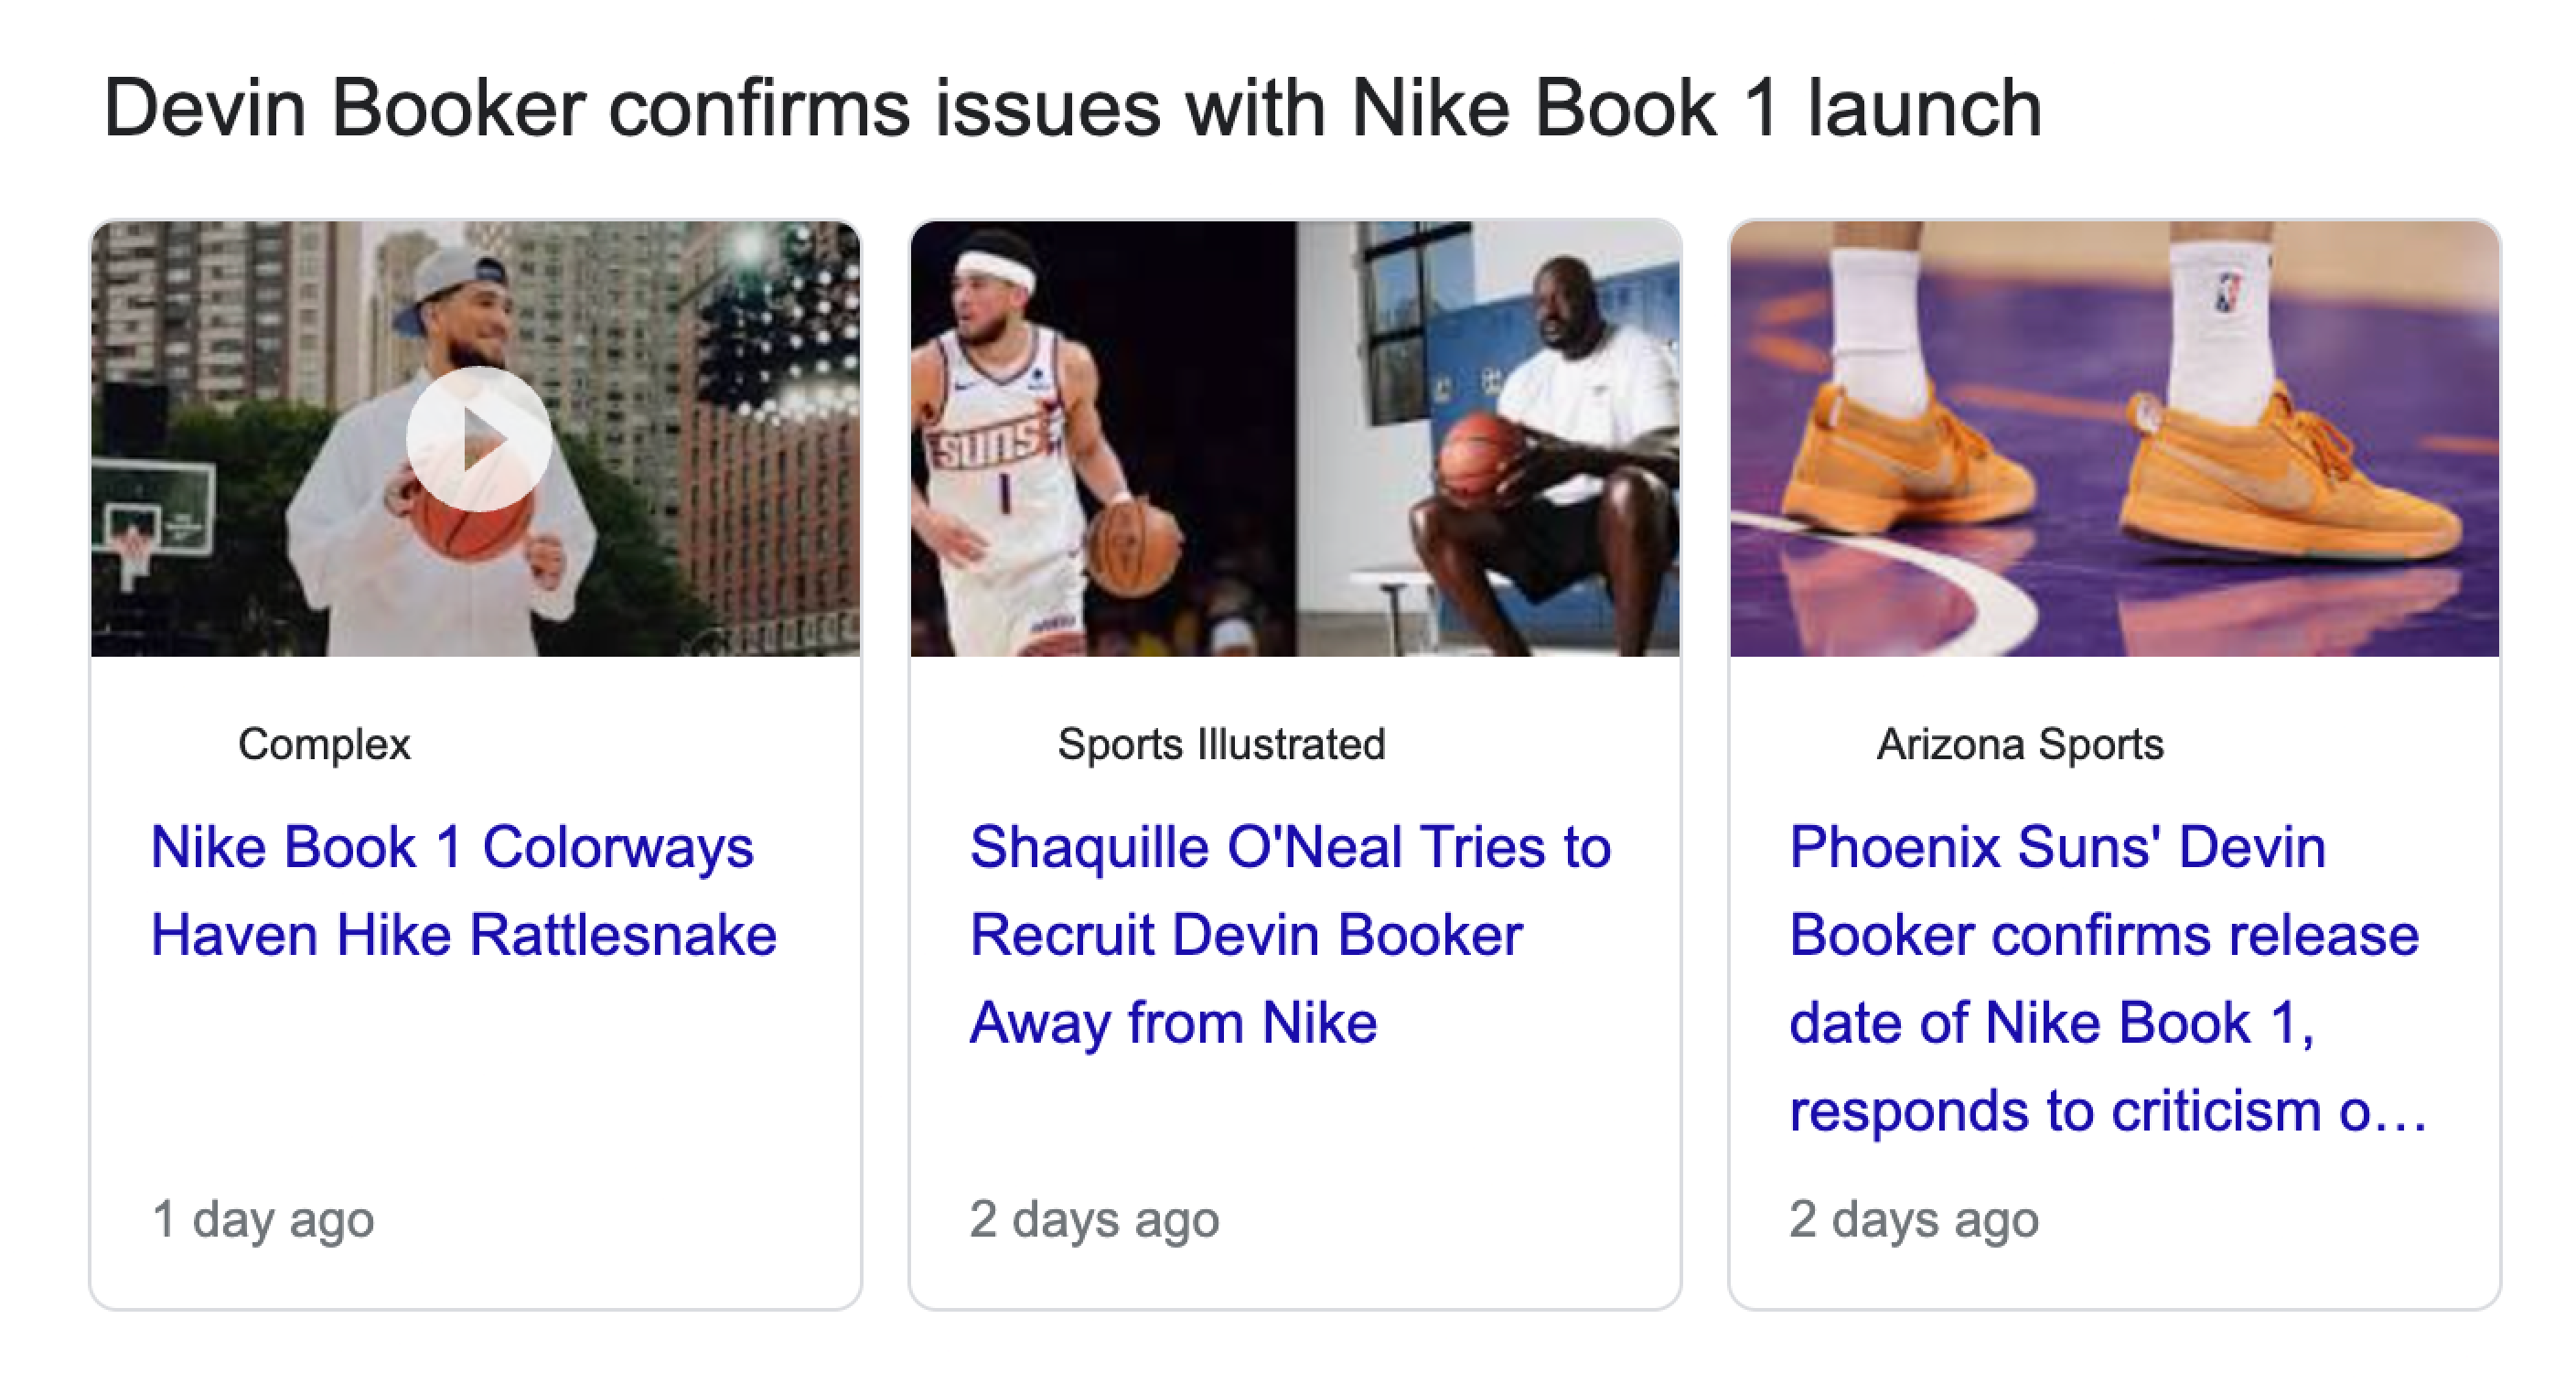This screenshot has width=2576, height=1383.
Task: Open the Nike Book 1 Colorways headline
Action: (x=463, y=890)
